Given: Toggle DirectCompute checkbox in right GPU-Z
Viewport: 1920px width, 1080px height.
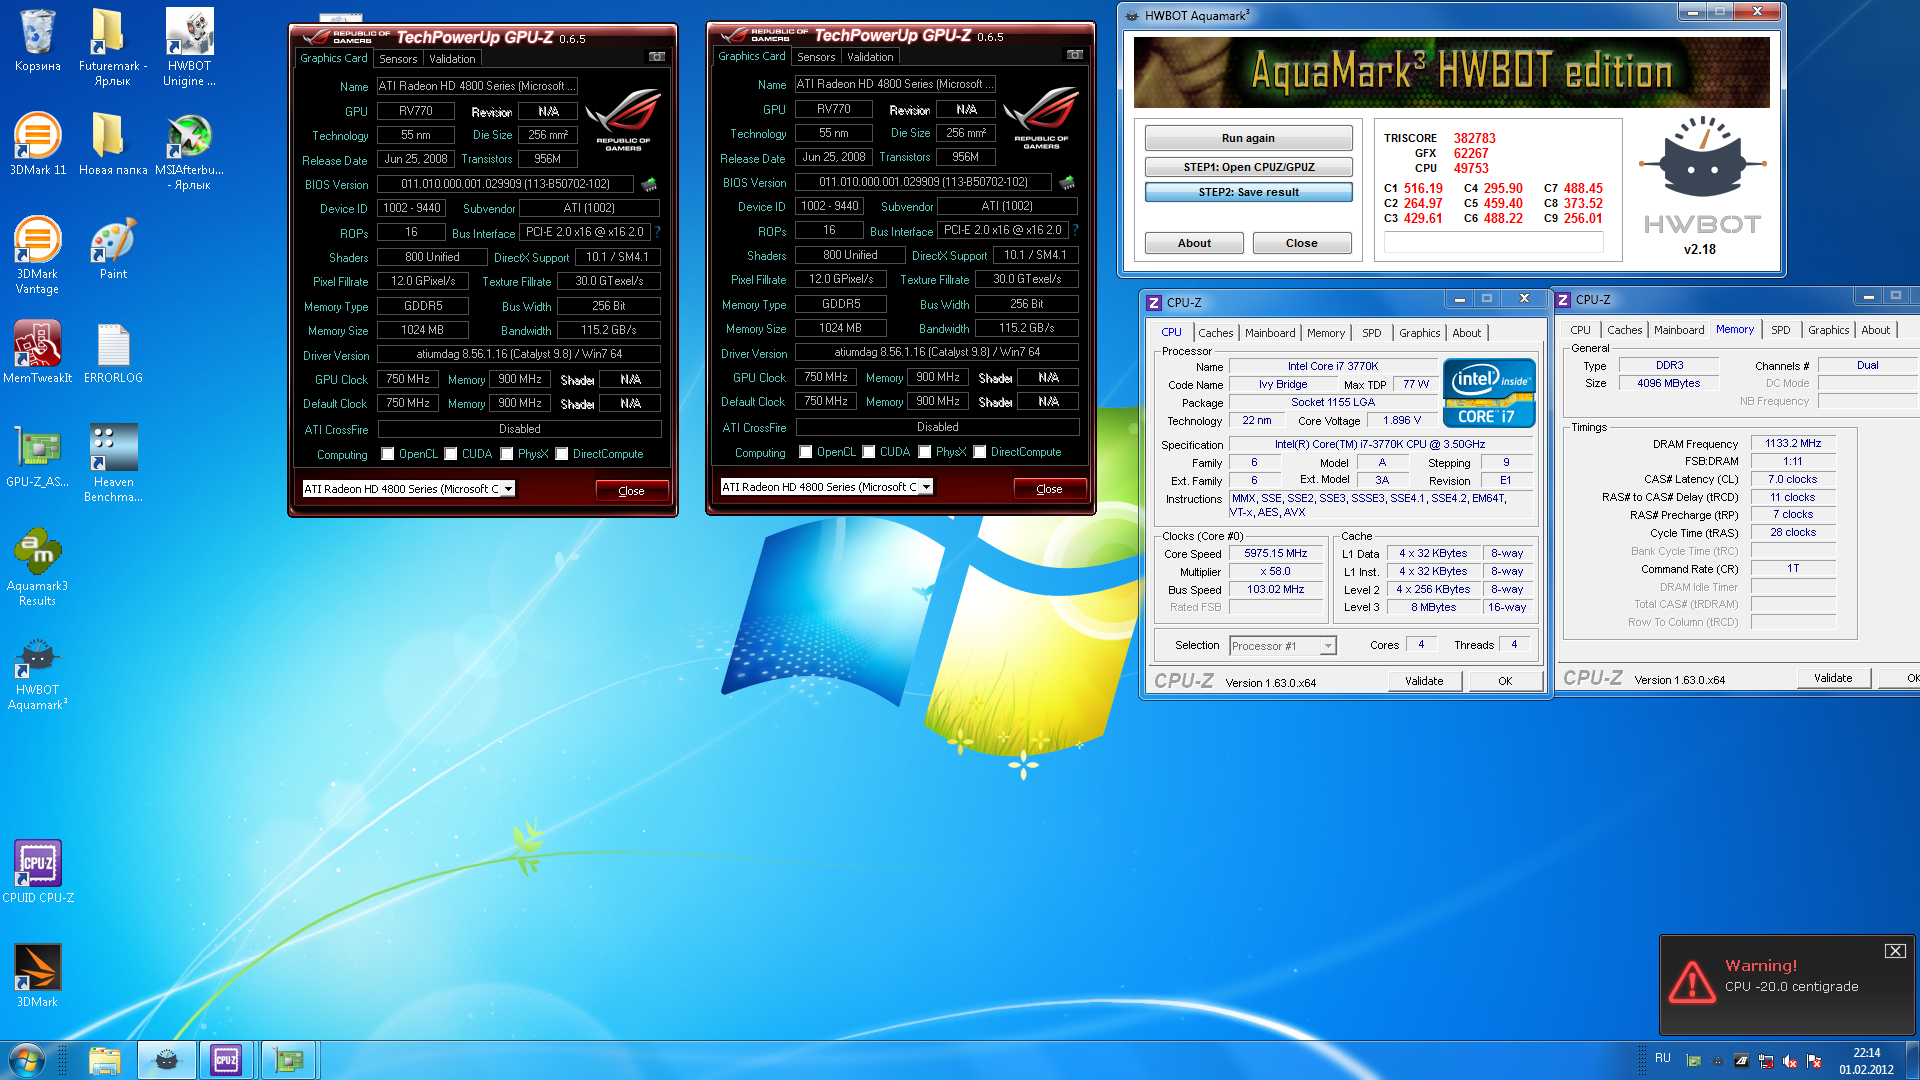Looking at the screenshot, I should point(980,452).
